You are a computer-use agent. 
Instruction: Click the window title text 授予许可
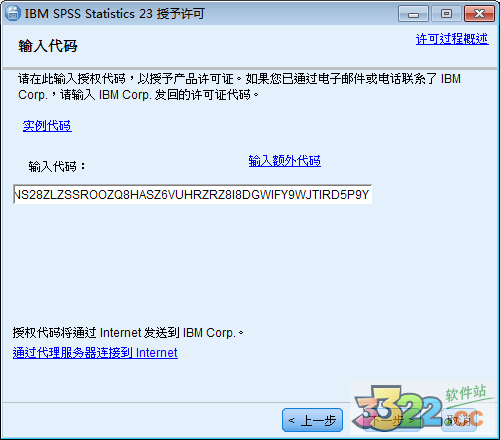(180, 14)
